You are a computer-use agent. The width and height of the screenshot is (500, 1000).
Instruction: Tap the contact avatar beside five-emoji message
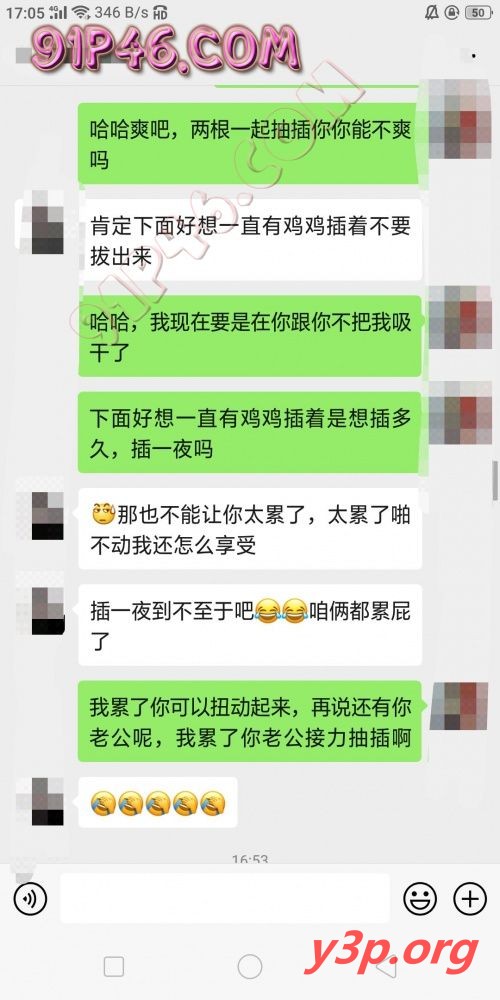tap(48, 801)
